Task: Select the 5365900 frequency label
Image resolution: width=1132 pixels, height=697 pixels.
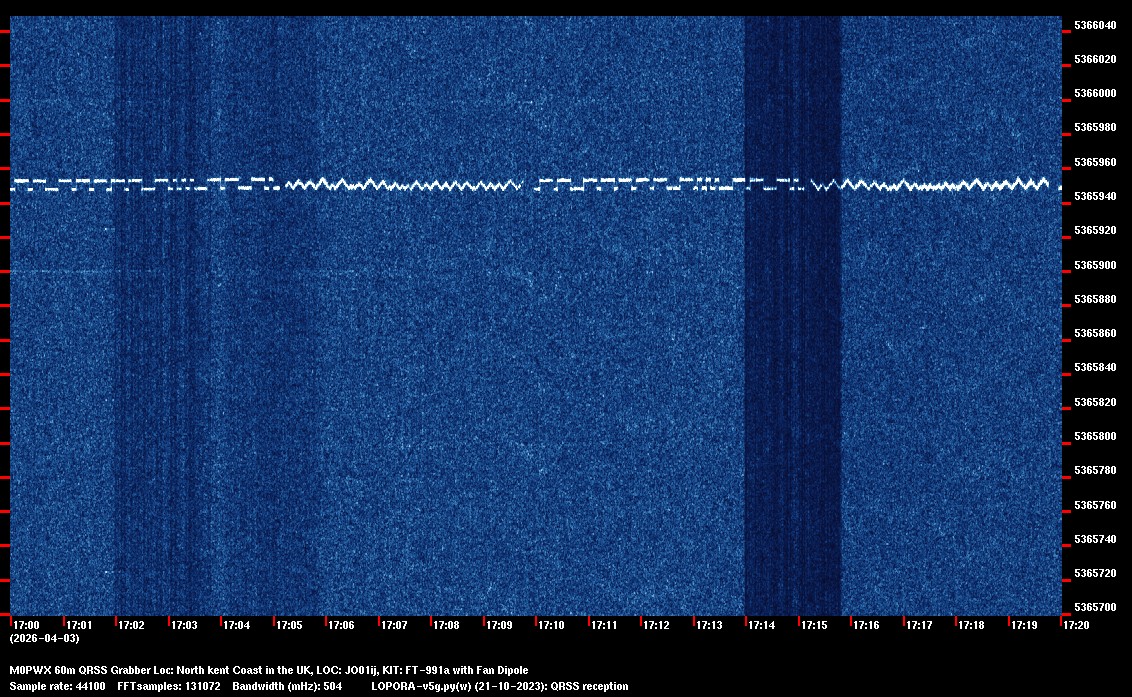Action: tap(1095, 265)
